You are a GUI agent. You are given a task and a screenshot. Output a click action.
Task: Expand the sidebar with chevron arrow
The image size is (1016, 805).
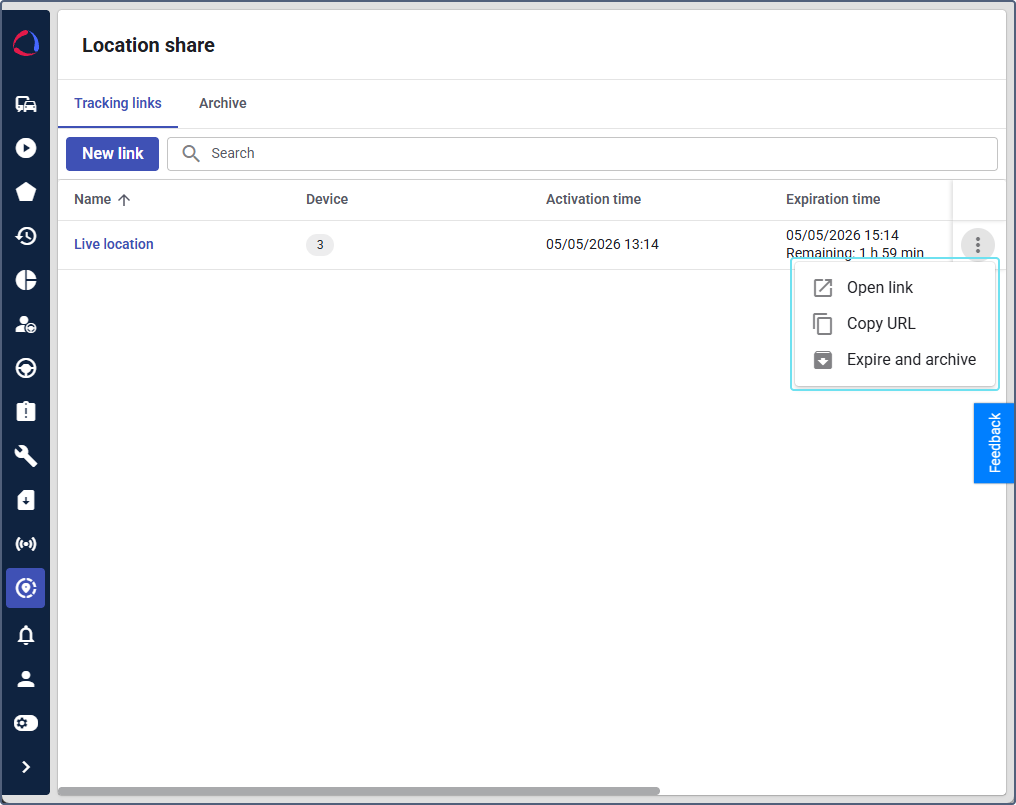point(26,767)
